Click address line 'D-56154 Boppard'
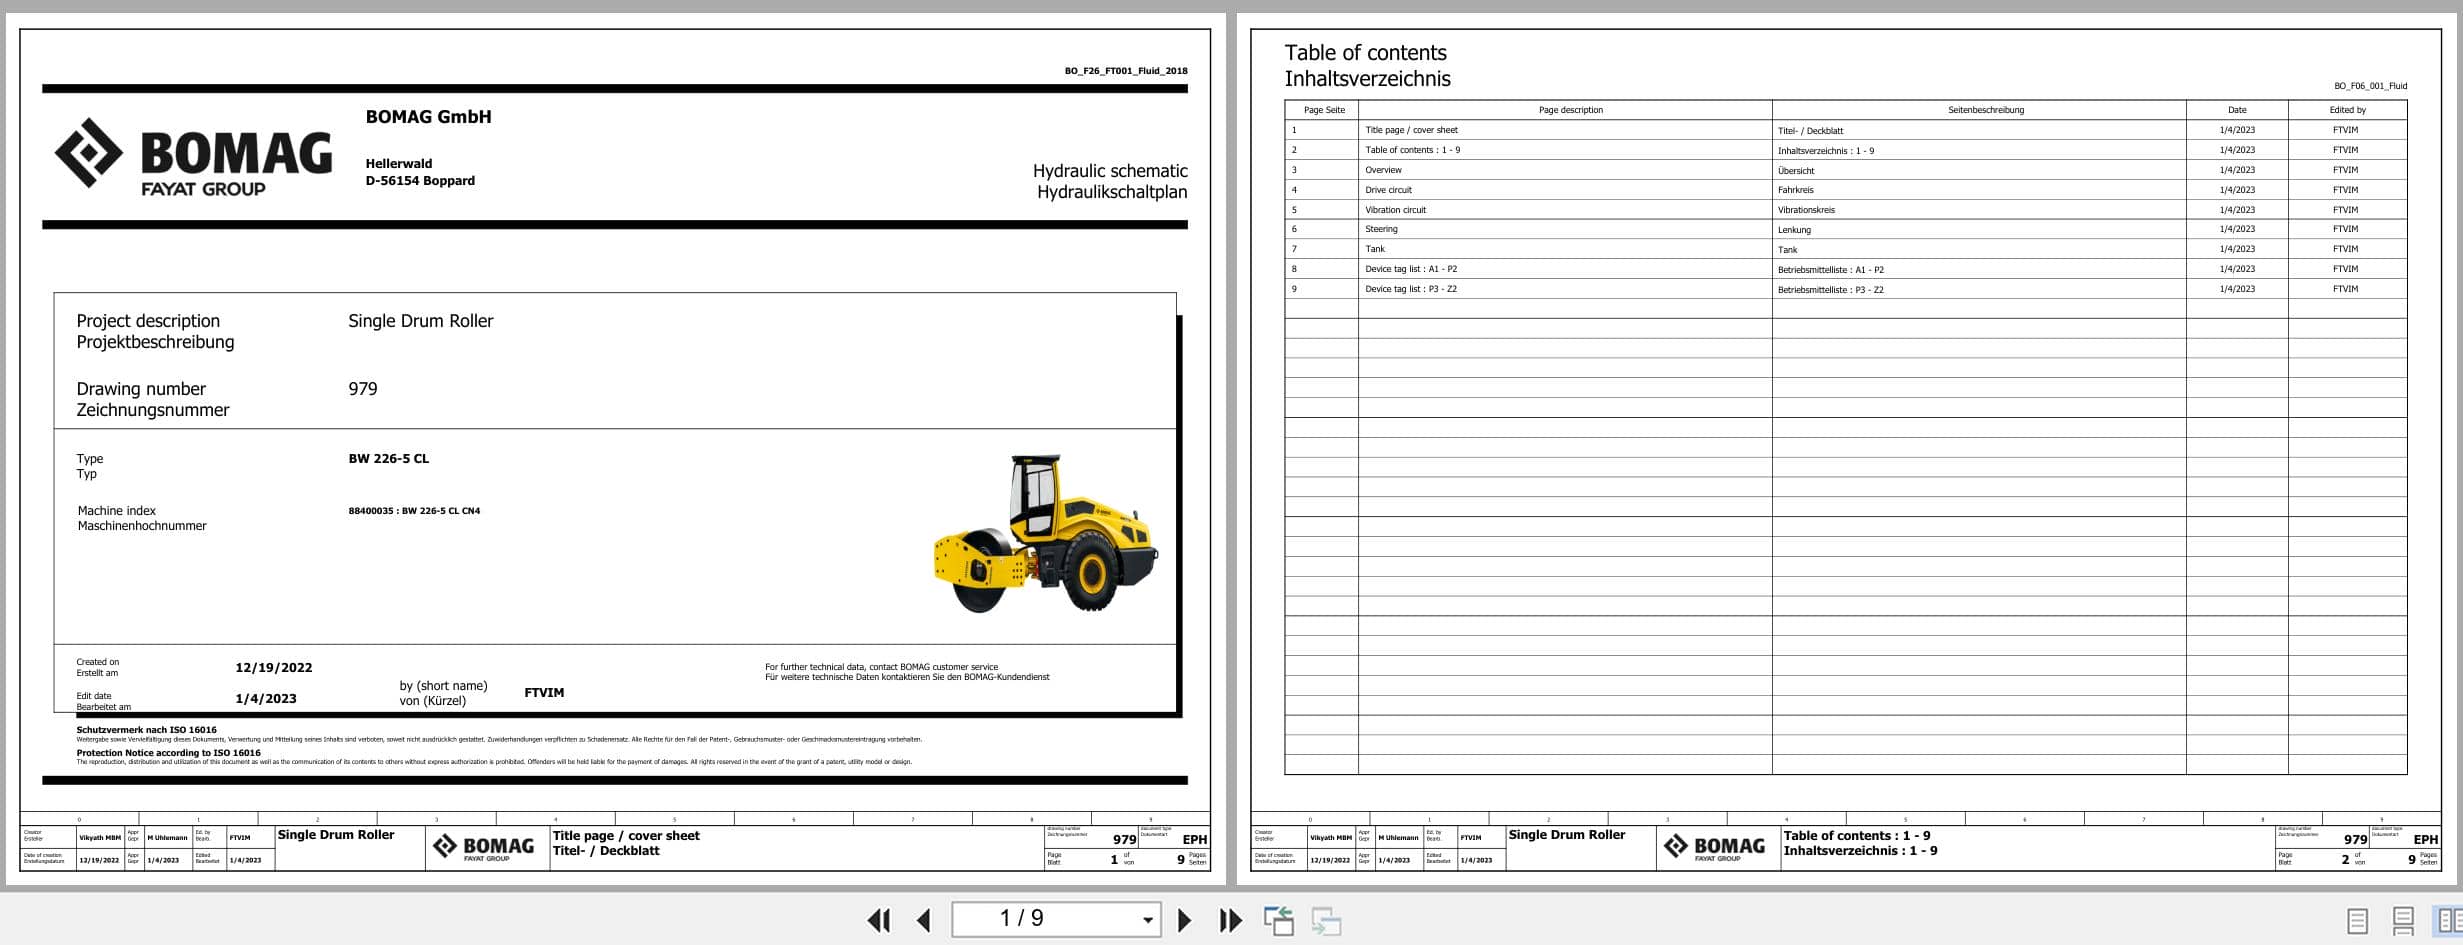The image size is (2463, 945). coord(420,181)
